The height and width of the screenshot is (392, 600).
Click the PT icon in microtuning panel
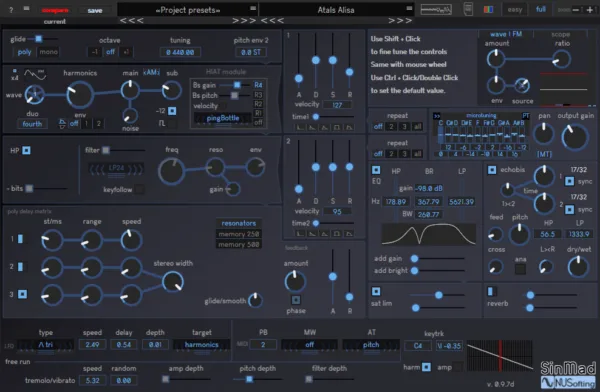(526, 116)
